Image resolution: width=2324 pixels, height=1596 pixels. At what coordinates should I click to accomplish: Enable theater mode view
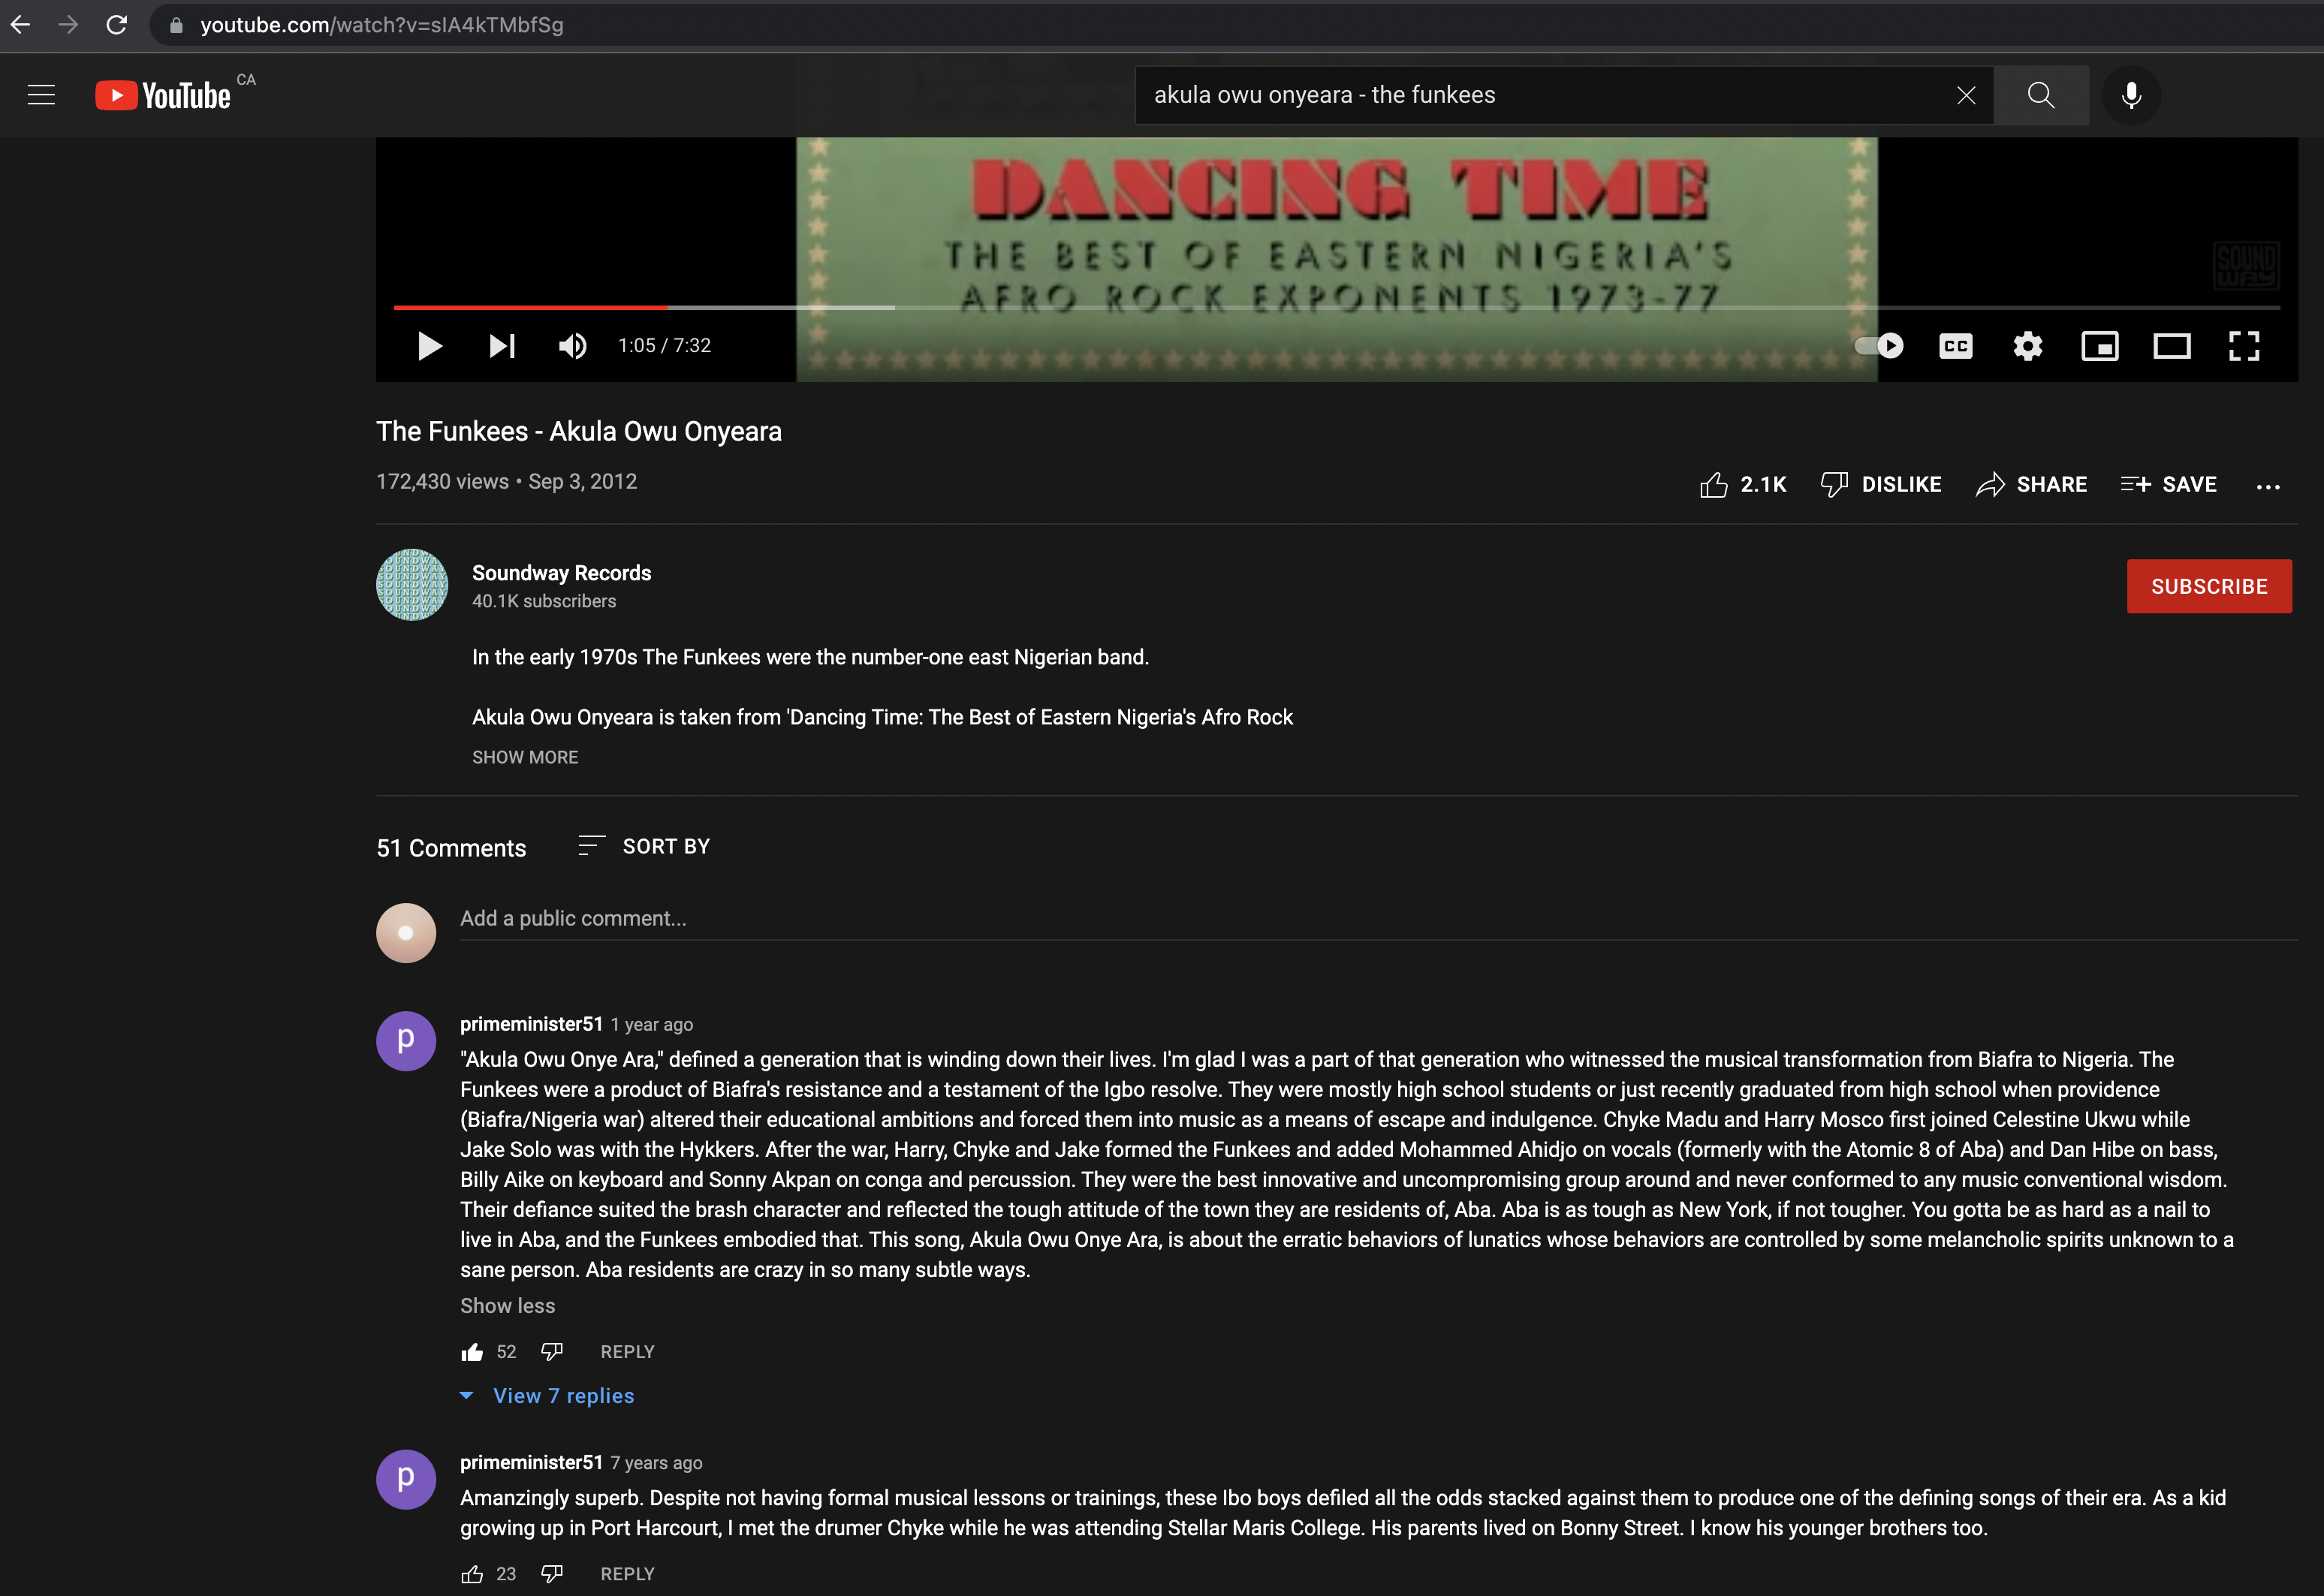click(x=2171, y=346)
